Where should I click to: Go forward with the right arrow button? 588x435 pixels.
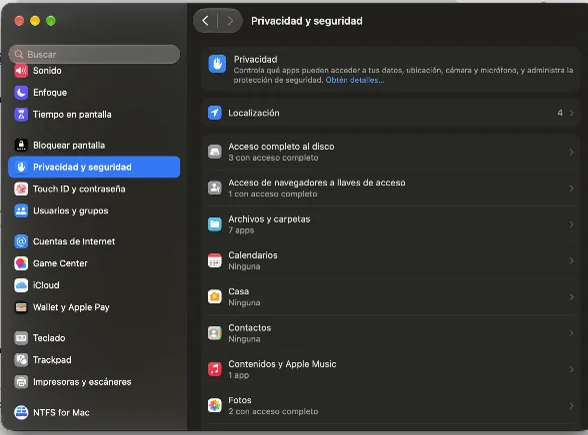[230, 21]
